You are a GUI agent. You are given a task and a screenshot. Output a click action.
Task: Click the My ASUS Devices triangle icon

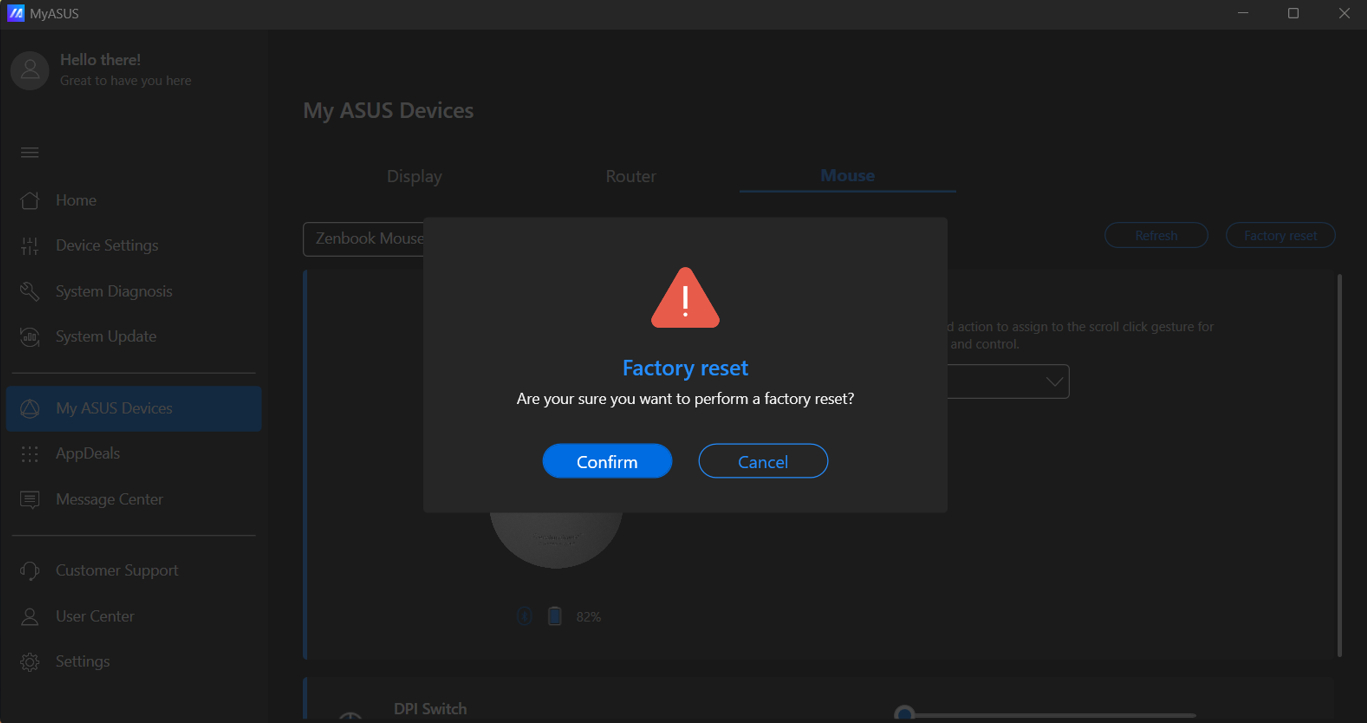pos(30,408)
